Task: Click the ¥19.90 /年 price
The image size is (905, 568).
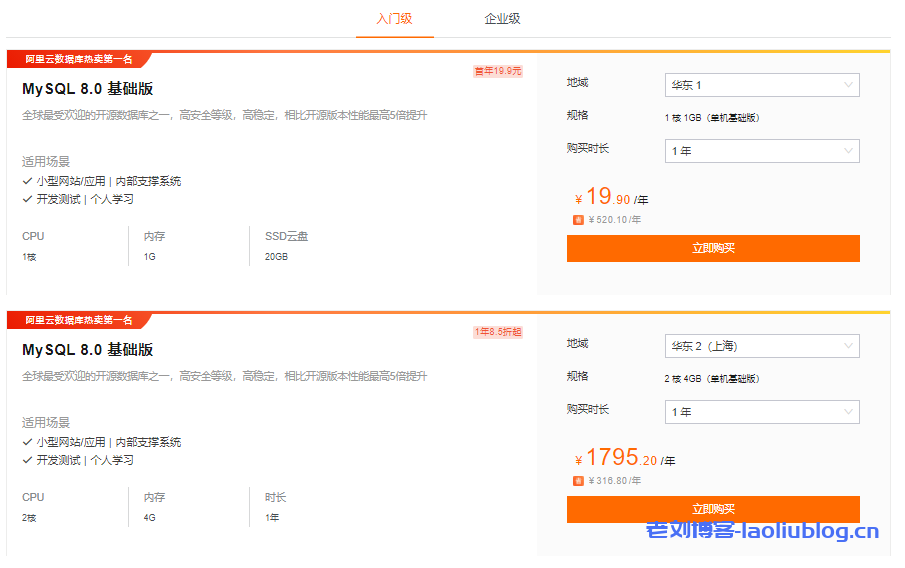Action: click(611, 197)
